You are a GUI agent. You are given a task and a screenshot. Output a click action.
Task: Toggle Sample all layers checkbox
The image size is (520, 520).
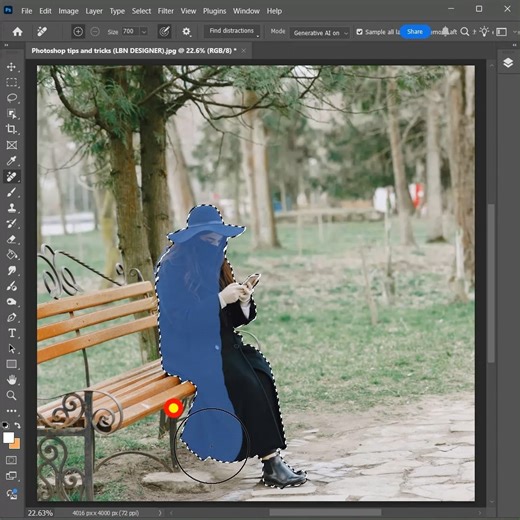pos(359,32)
